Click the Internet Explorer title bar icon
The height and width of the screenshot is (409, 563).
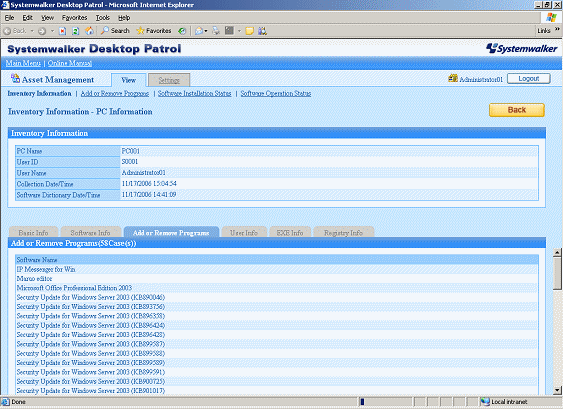point(5,5)
